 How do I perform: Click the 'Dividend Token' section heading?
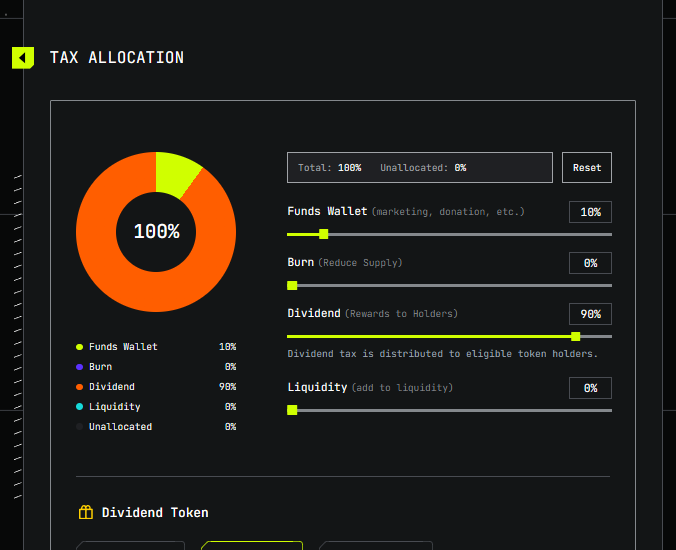(155, 512)
